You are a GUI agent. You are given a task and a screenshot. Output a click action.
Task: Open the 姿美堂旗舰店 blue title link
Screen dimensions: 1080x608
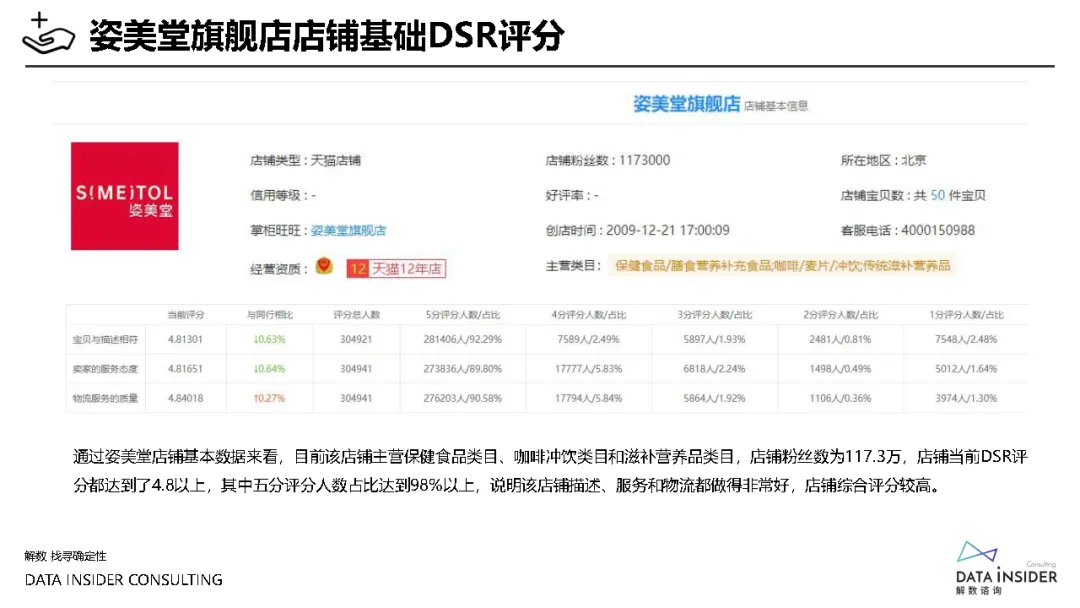click(686, 104)
